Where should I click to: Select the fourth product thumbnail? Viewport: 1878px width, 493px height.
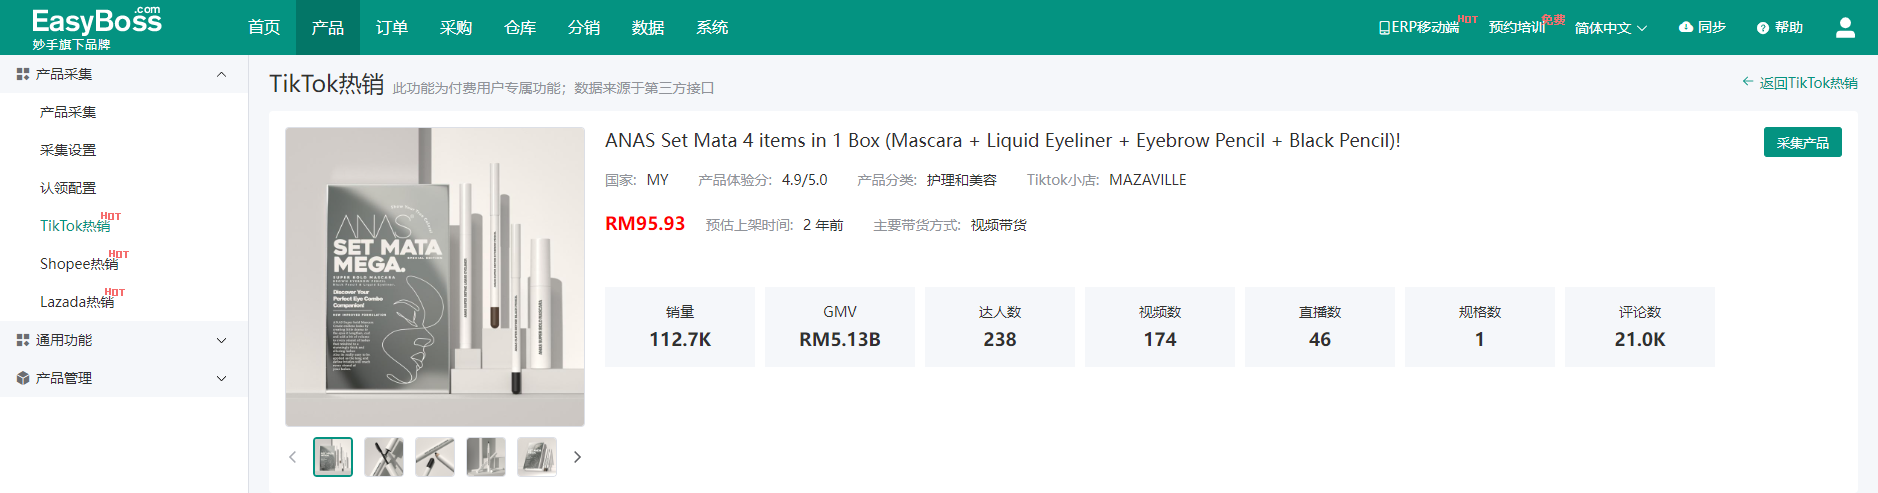point(486,457)
